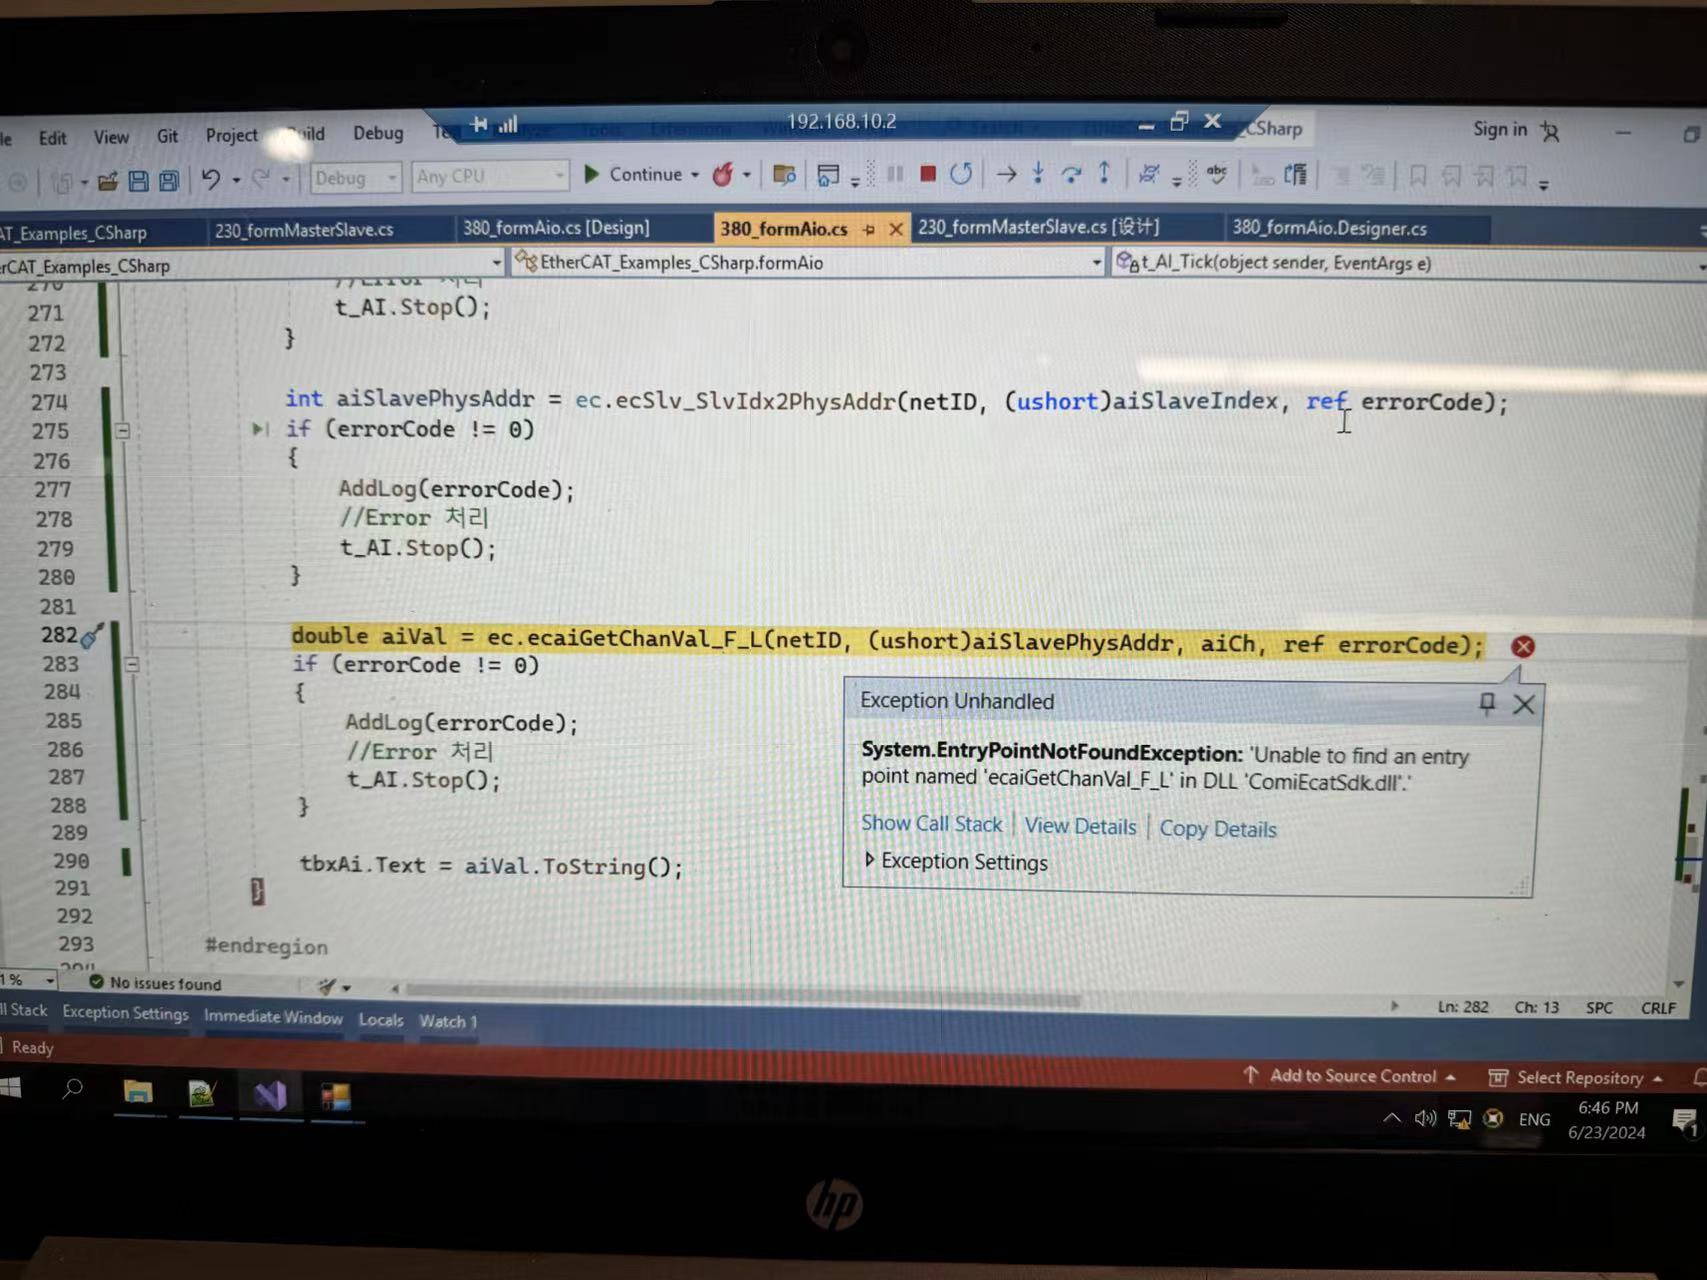Click the CRLF line ending indicator

(x=1658, y=1008)
